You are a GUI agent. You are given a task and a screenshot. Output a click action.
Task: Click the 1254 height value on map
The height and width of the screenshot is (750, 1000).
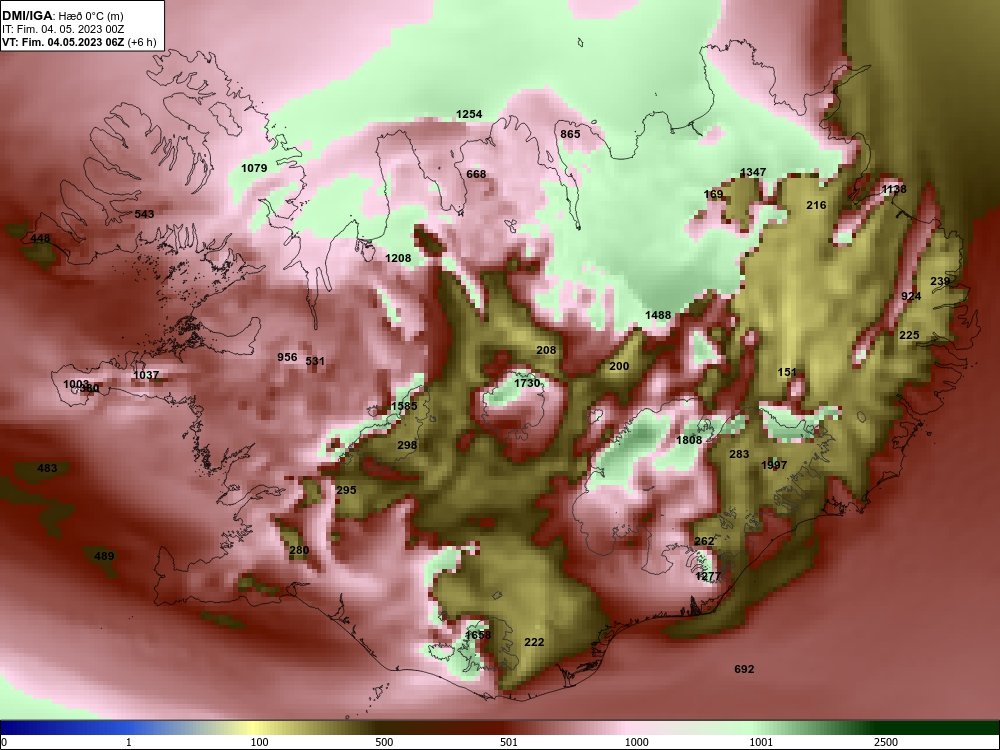pos(469,114)
